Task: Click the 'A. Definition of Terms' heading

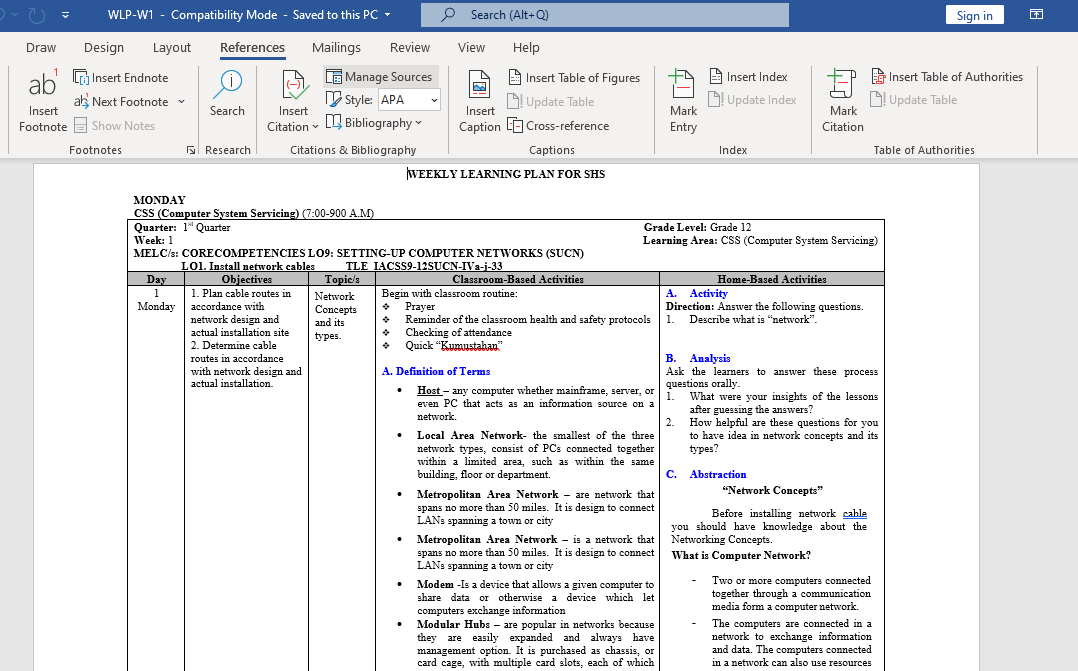Action: coord(436,371)
